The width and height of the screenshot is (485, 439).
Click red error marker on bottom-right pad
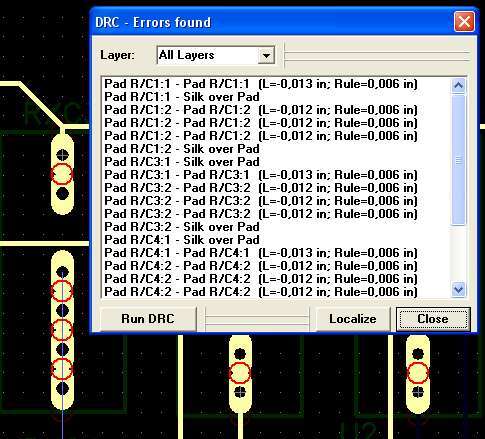[418, 373]
